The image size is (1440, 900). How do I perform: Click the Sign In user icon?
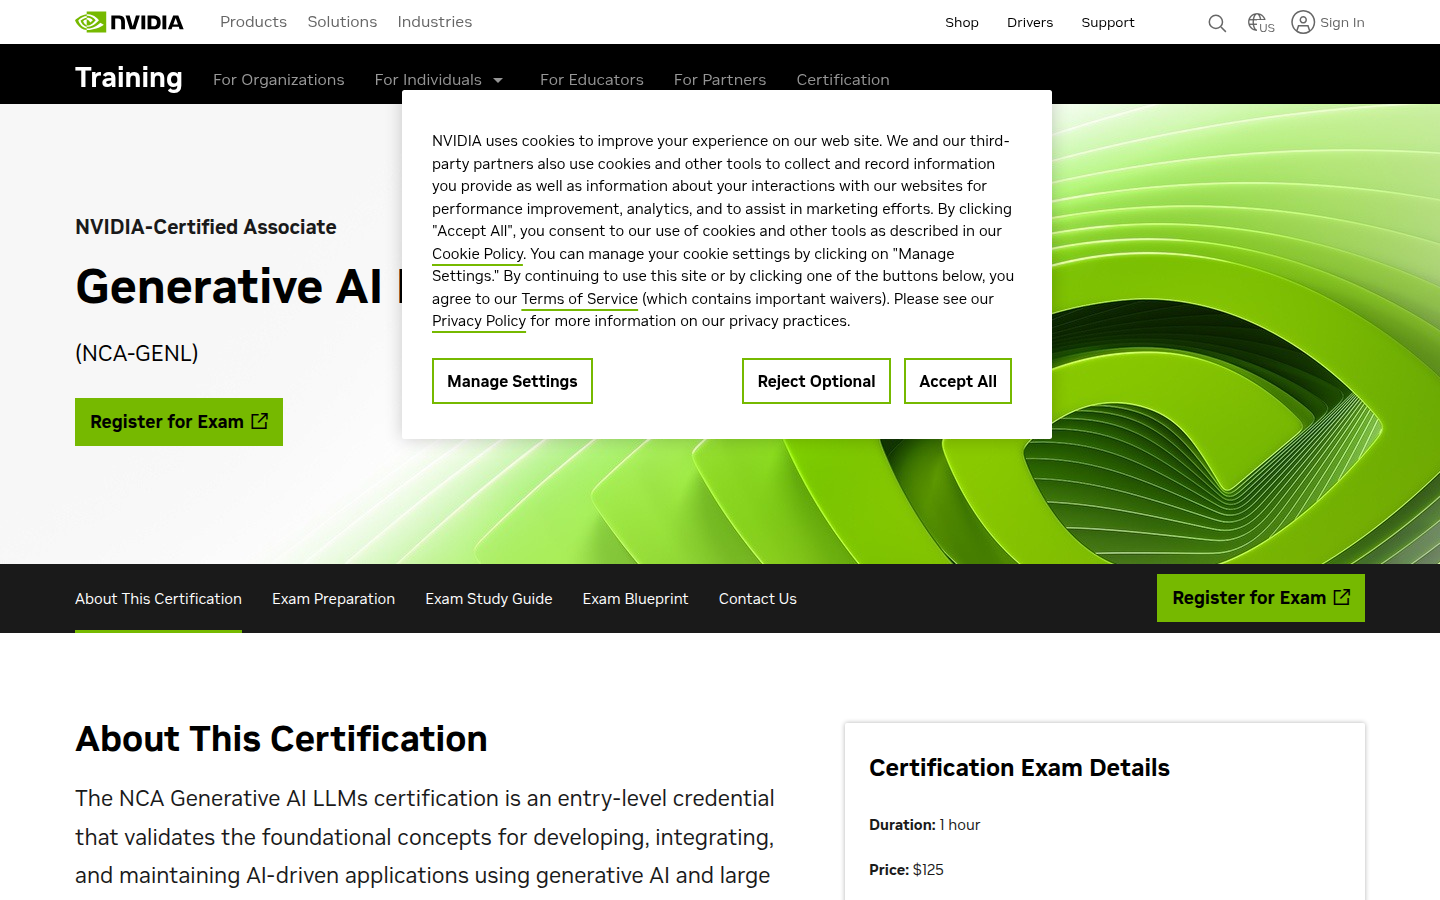pos(1302,22)
